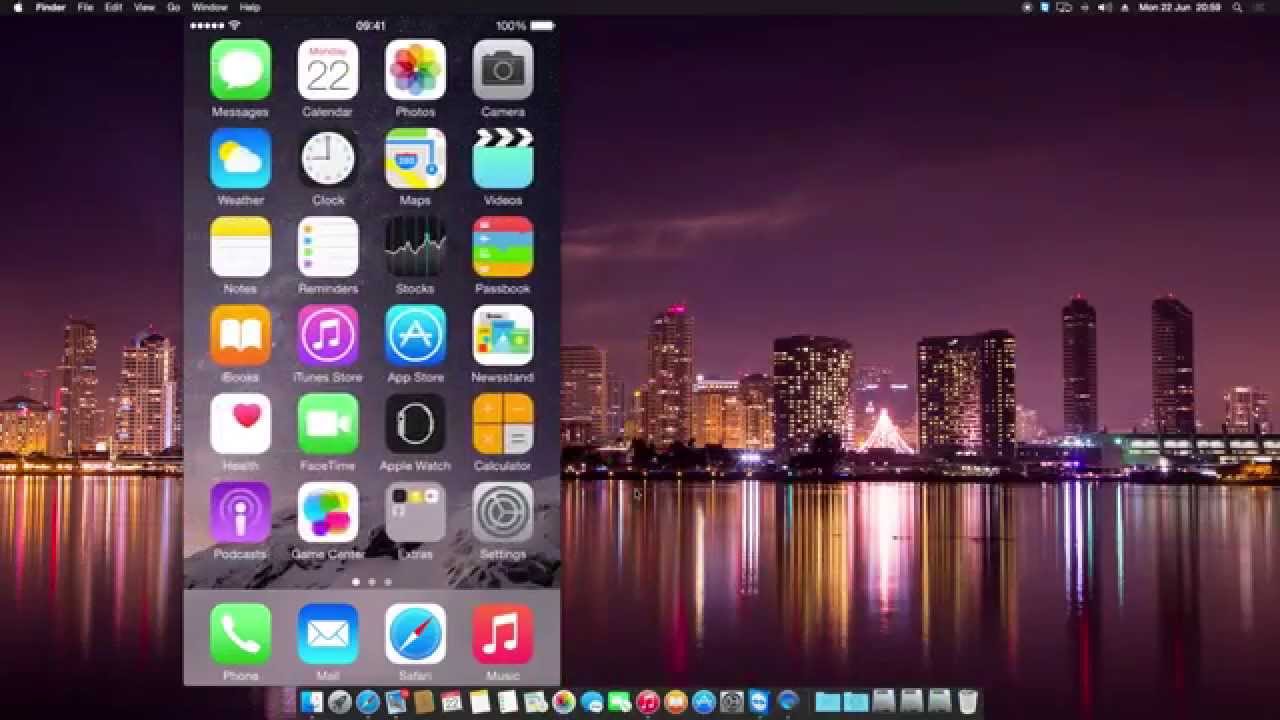Open the Calendar app showing 22
This screenshot has height=720, width=1280.
(x=328, y=69)
